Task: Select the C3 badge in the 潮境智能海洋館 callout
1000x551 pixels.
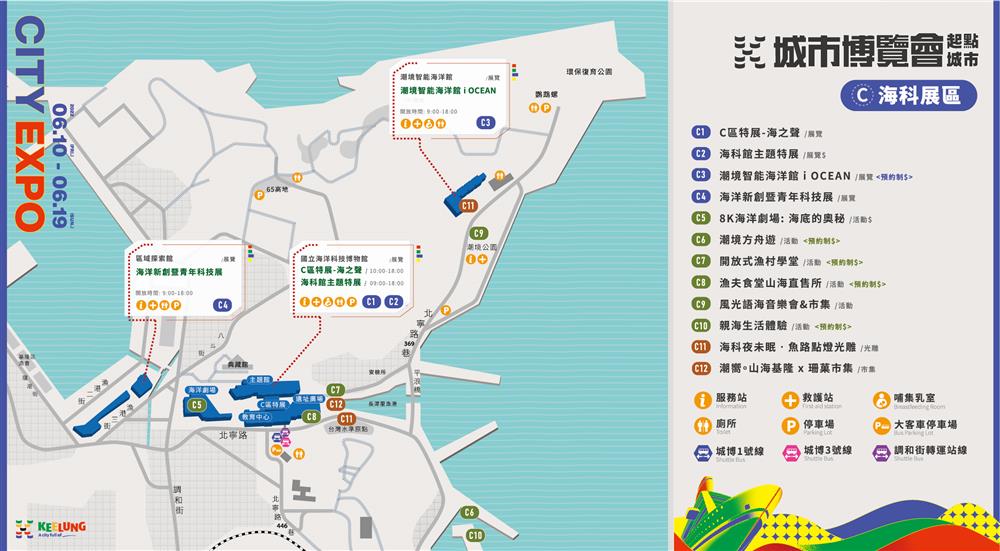Action: pyautogui.click(x=486, y=123)
